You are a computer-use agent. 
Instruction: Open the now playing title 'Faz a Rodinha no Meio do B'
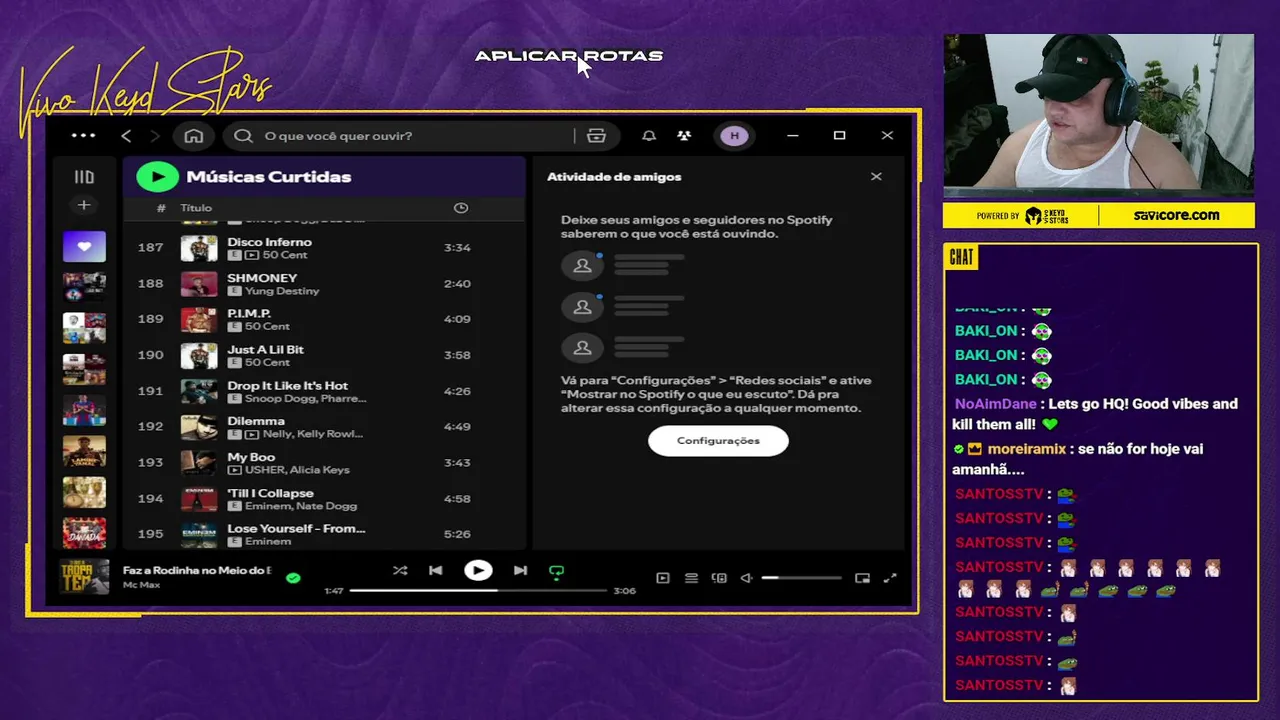click(x=197, y=570)
